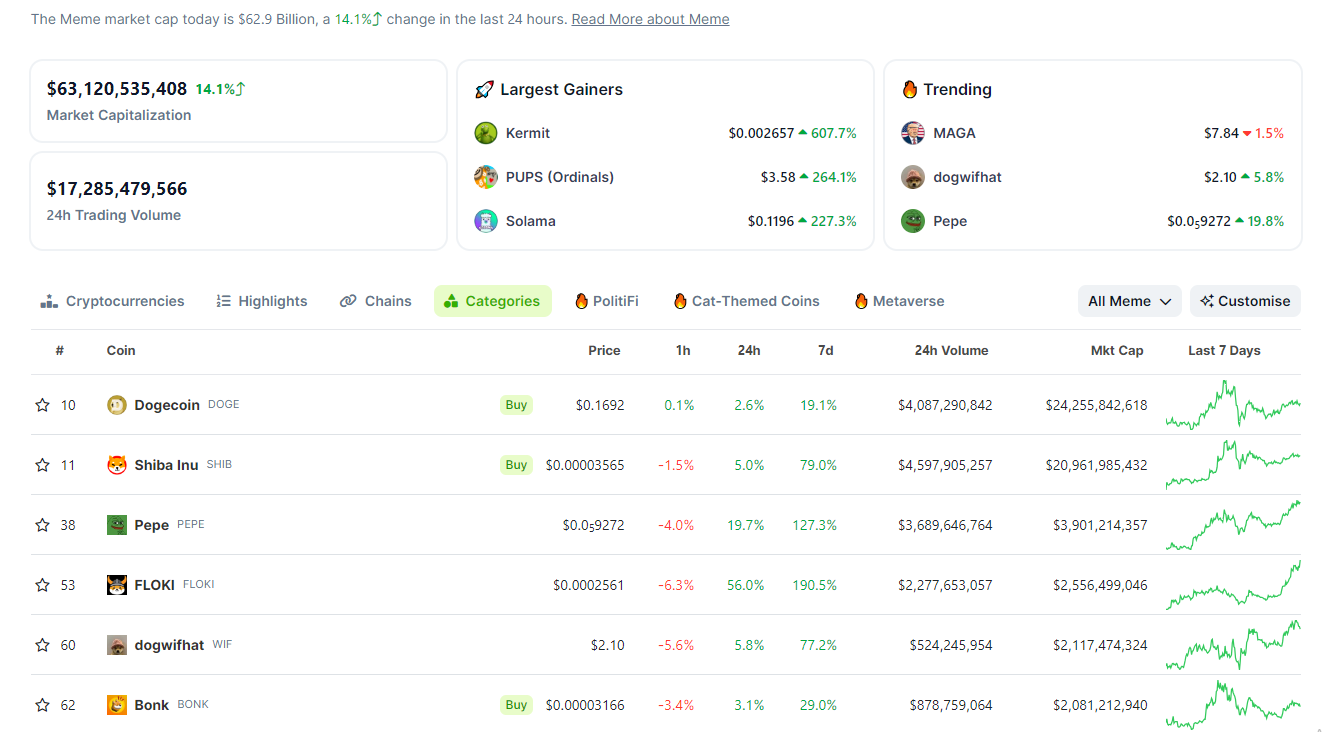The width and height of the screenshot is (1322, 732).
Task: Open the Metaverse category
Action: tap(899, 301)
